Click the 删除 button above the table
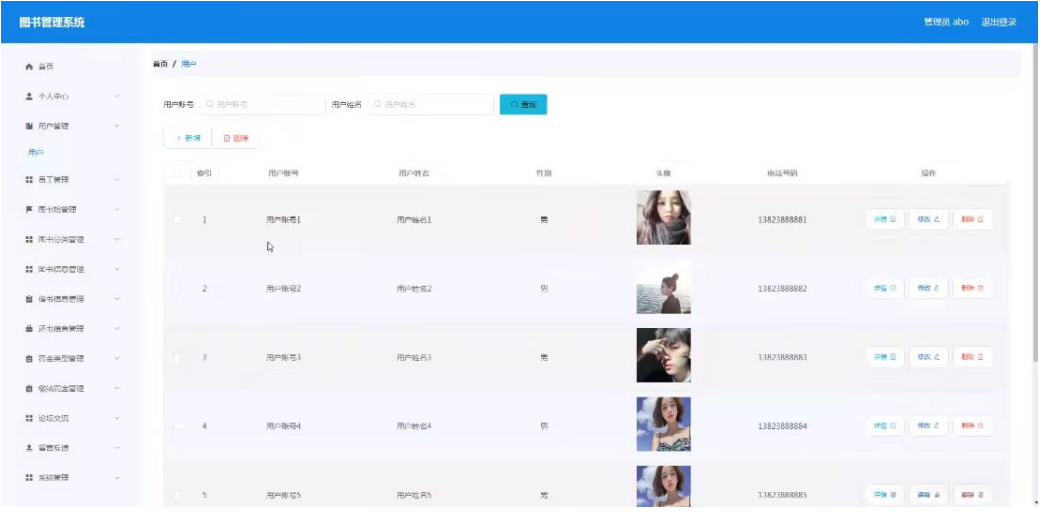Viewport: 1043px width, 512px height. tap(235, 138)
